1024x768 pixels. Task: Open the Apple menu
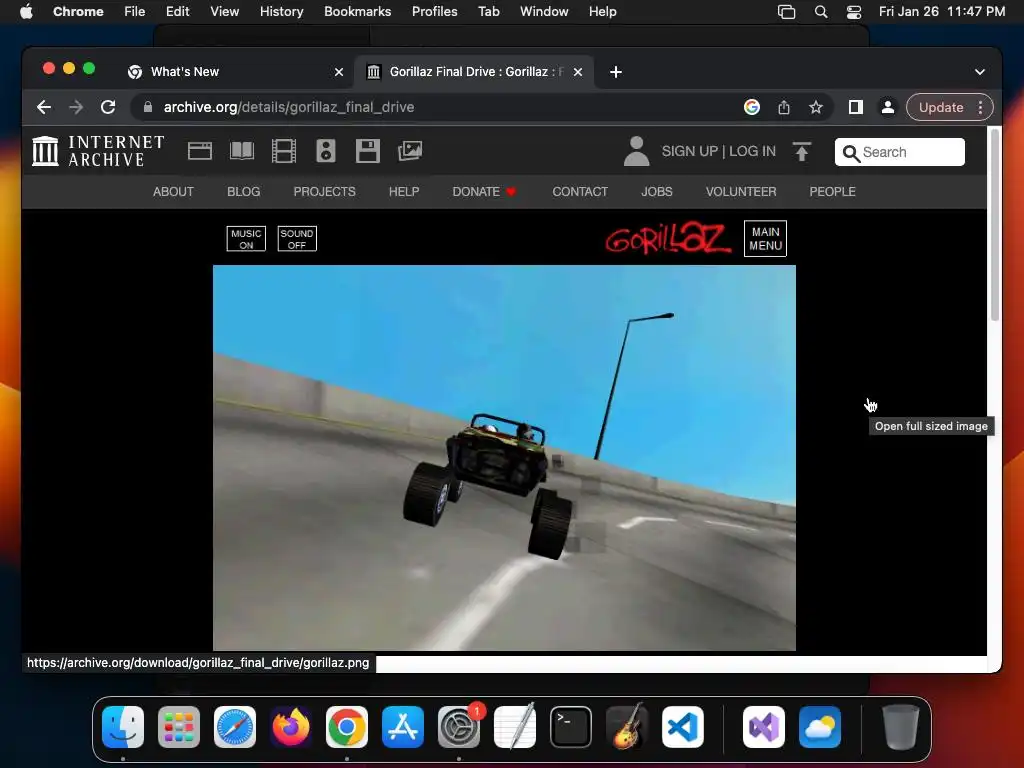click(26, 12)
